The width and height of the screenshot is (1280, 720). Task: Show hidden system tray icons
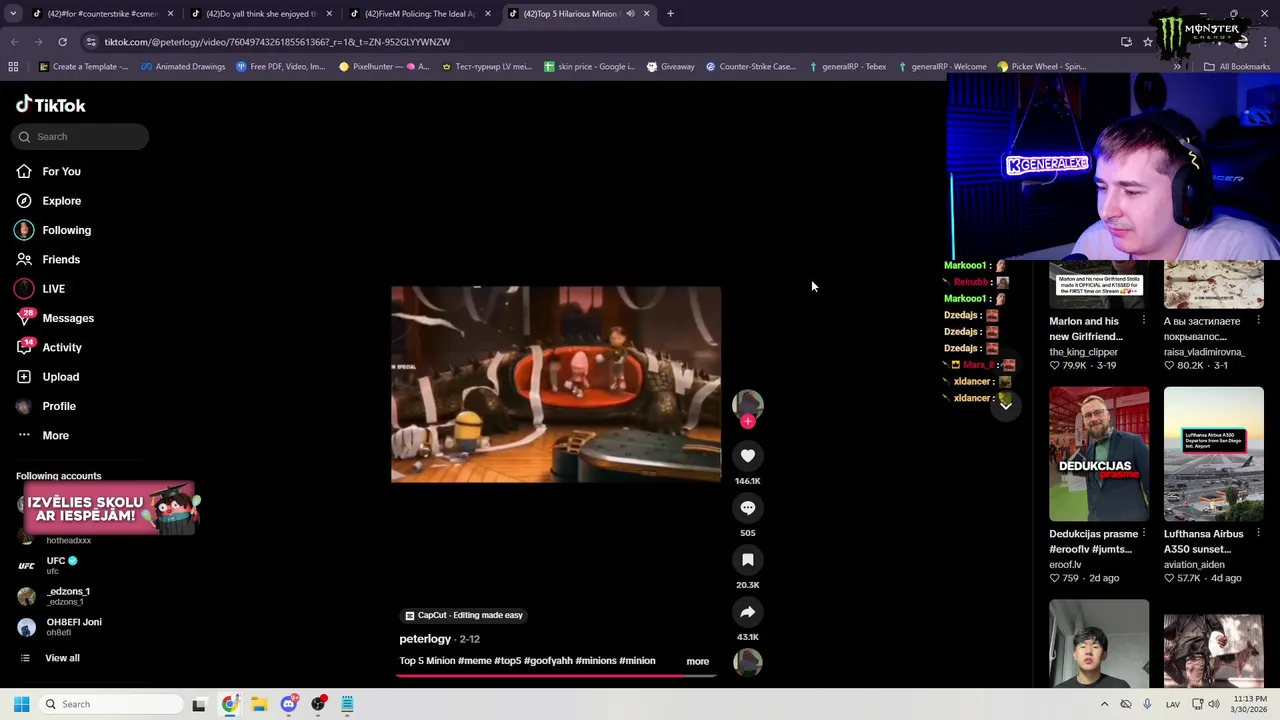pos(1104,704)
